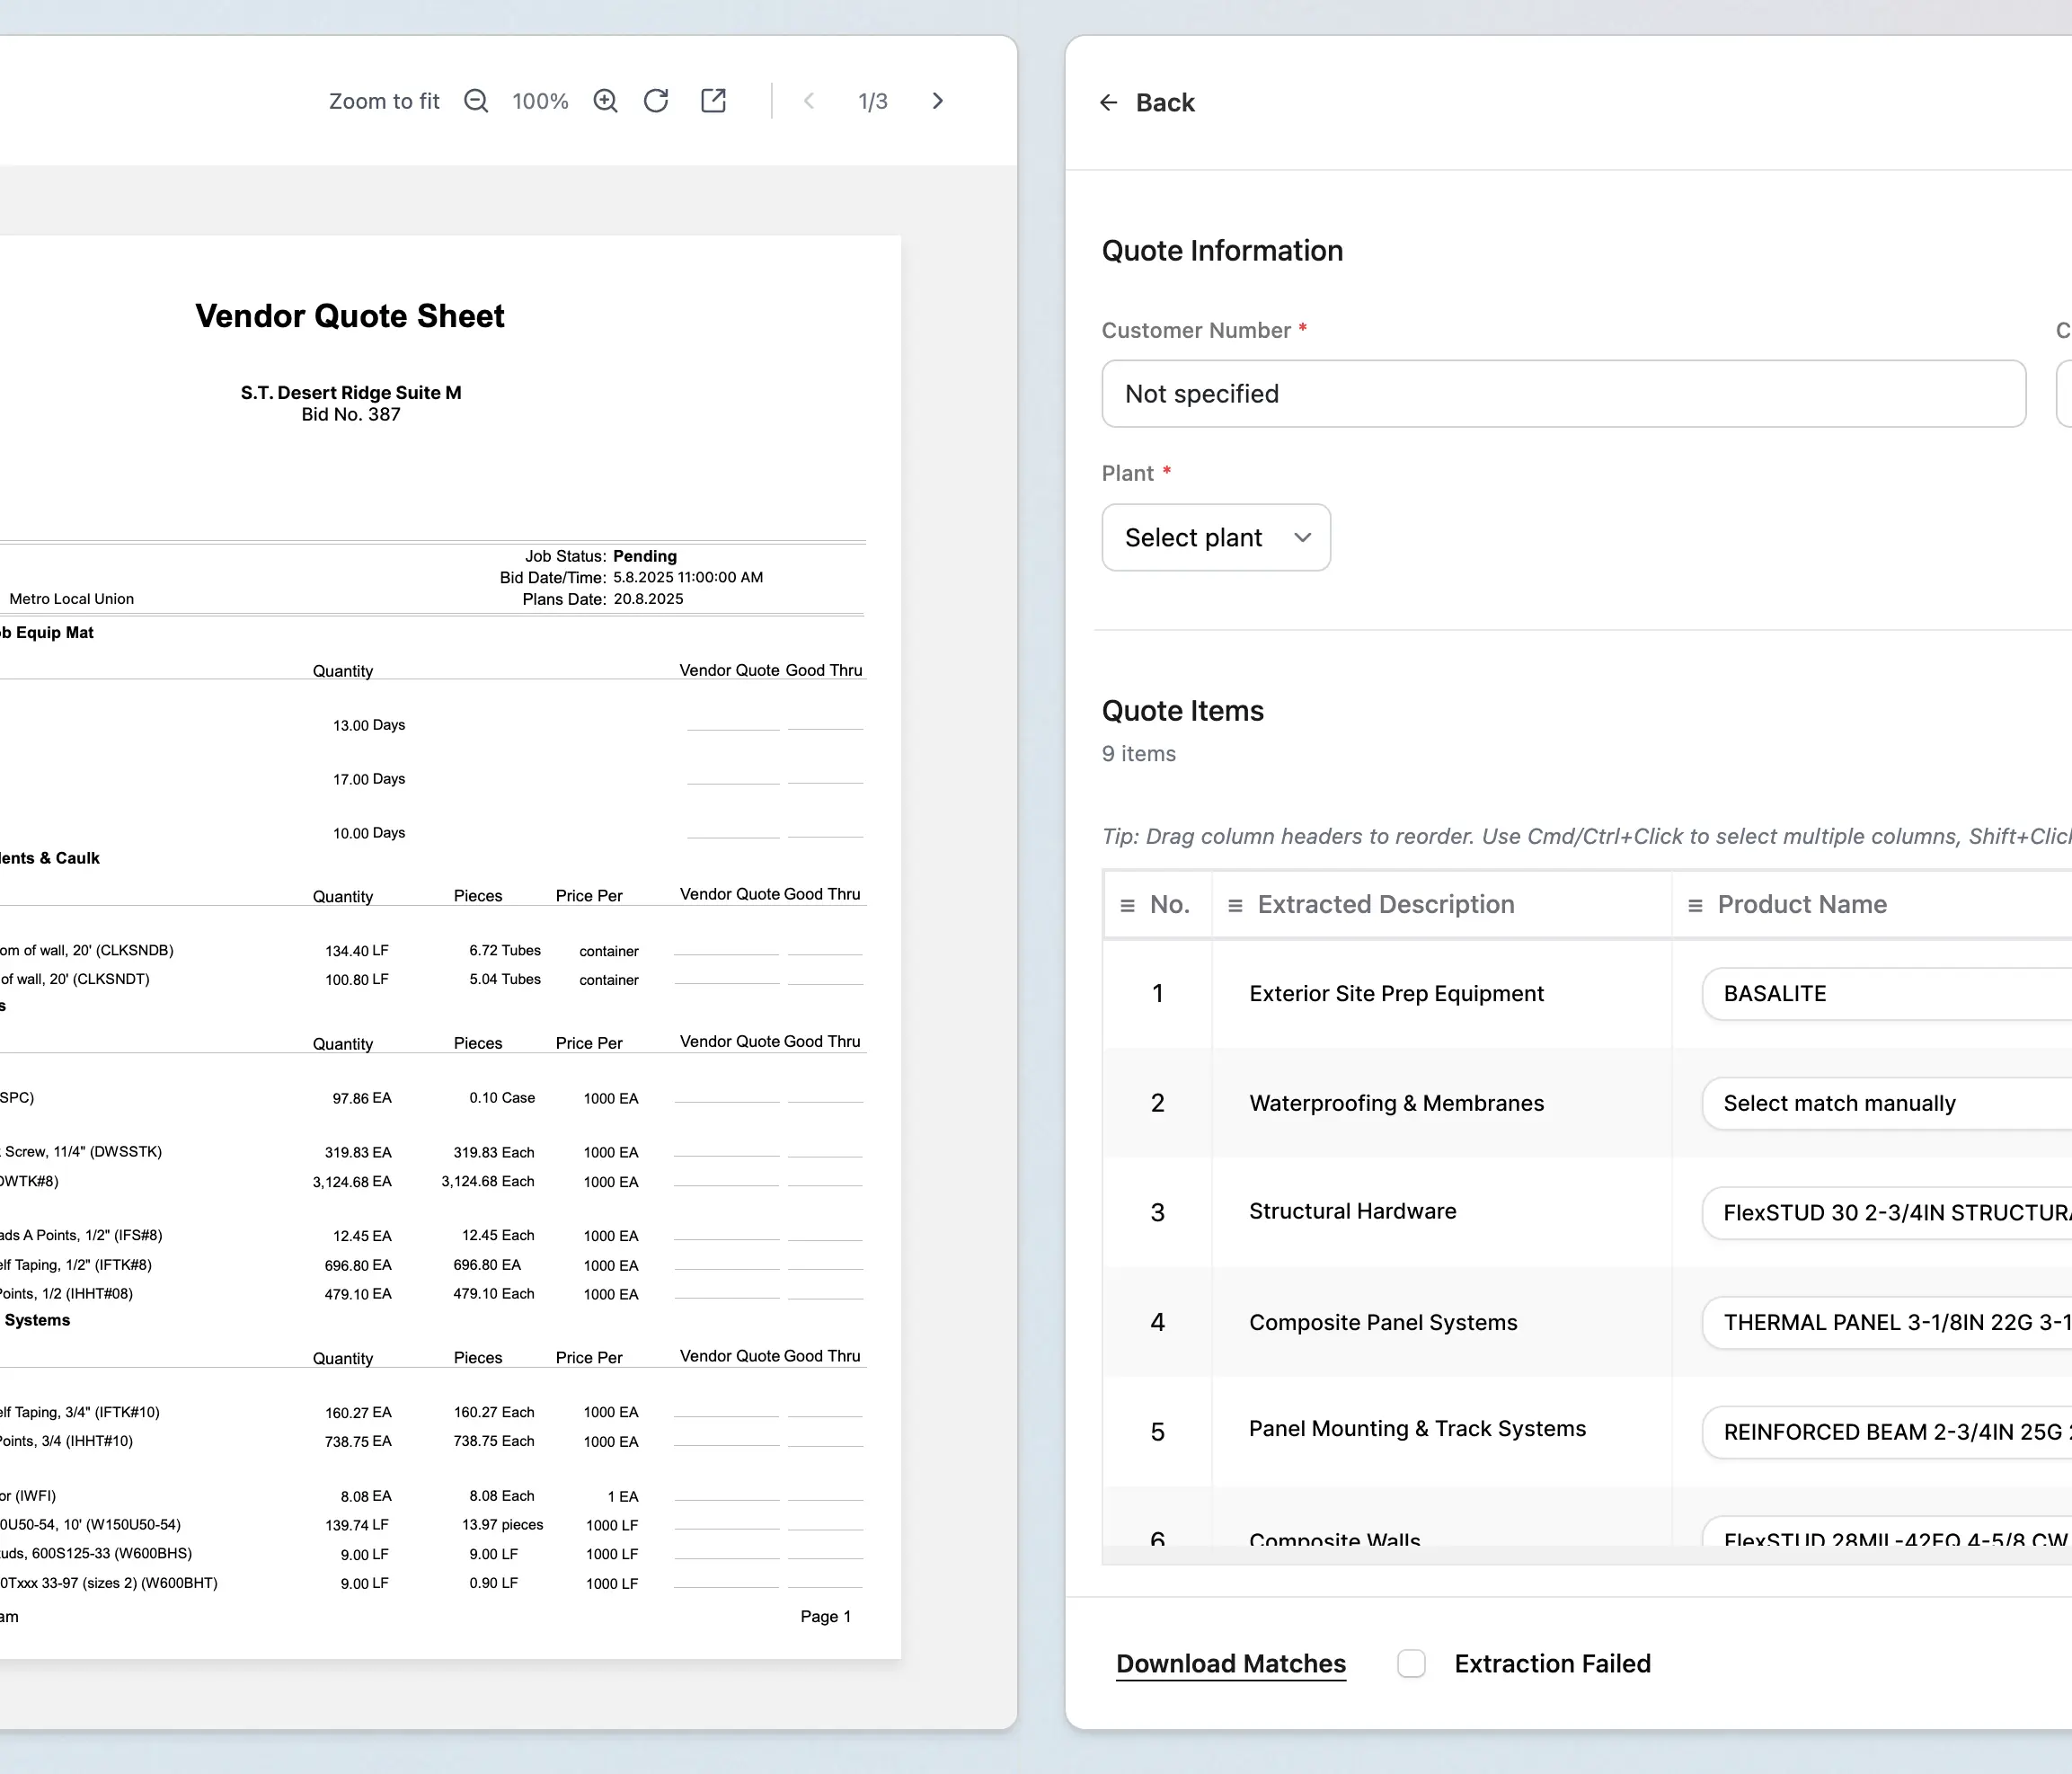
Task: Select the Structural Hardware row description
Action: pos(1352,1211)
